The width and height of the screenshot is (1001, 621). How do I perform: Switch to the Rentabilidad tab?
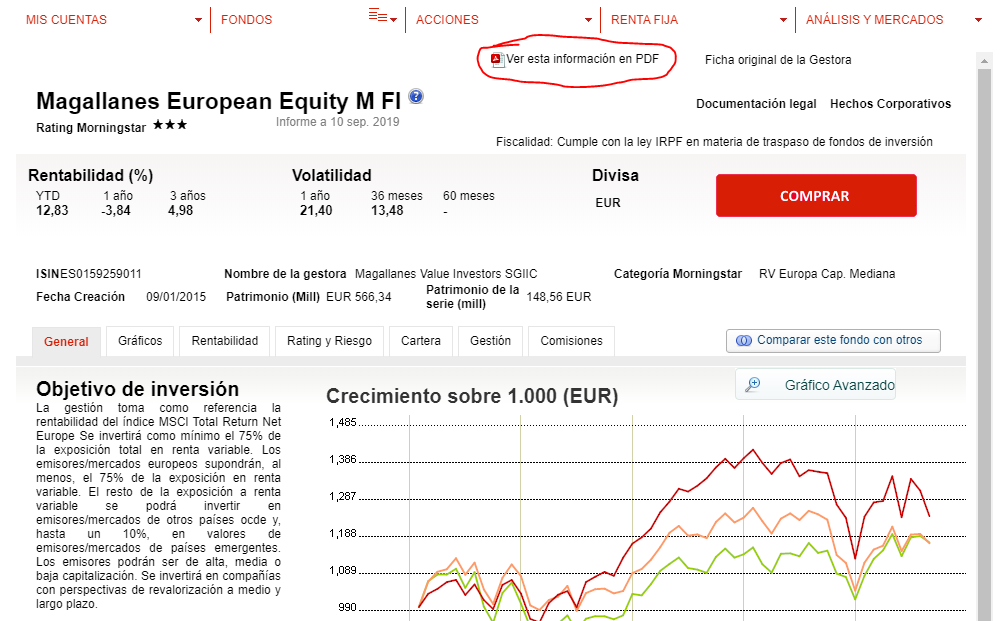225,341
